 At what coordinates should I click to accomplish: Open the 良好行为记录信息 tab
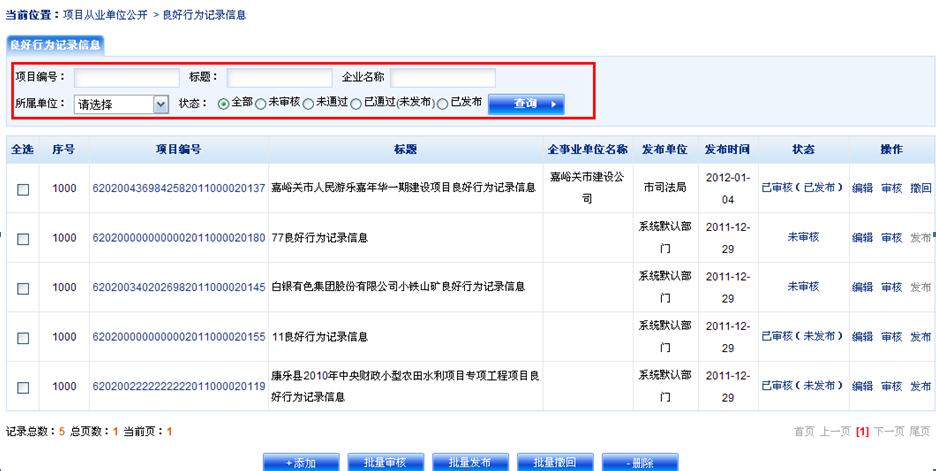(55, 45)
